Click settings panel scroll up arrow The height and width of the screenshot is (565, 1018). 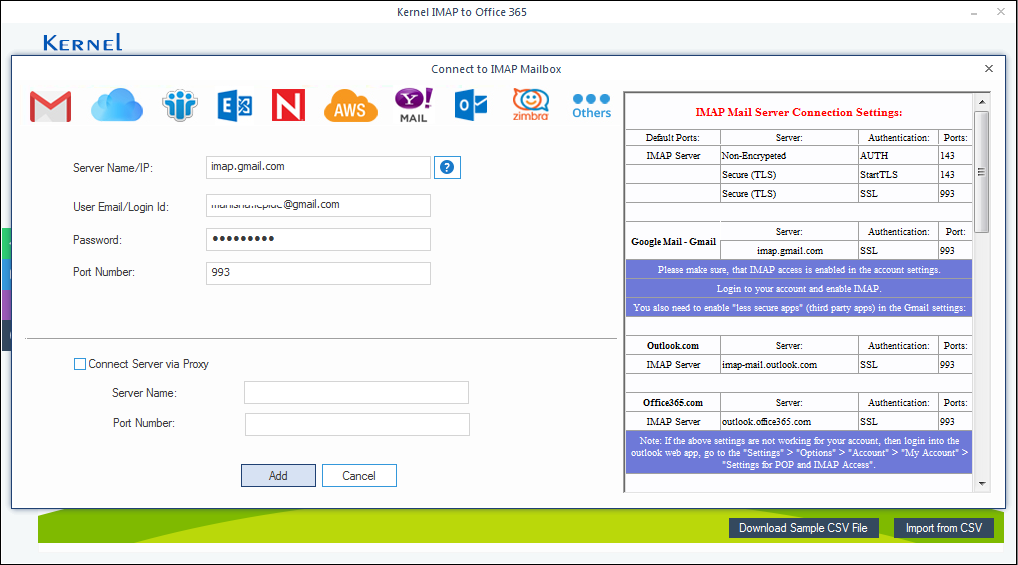[982, 102]
